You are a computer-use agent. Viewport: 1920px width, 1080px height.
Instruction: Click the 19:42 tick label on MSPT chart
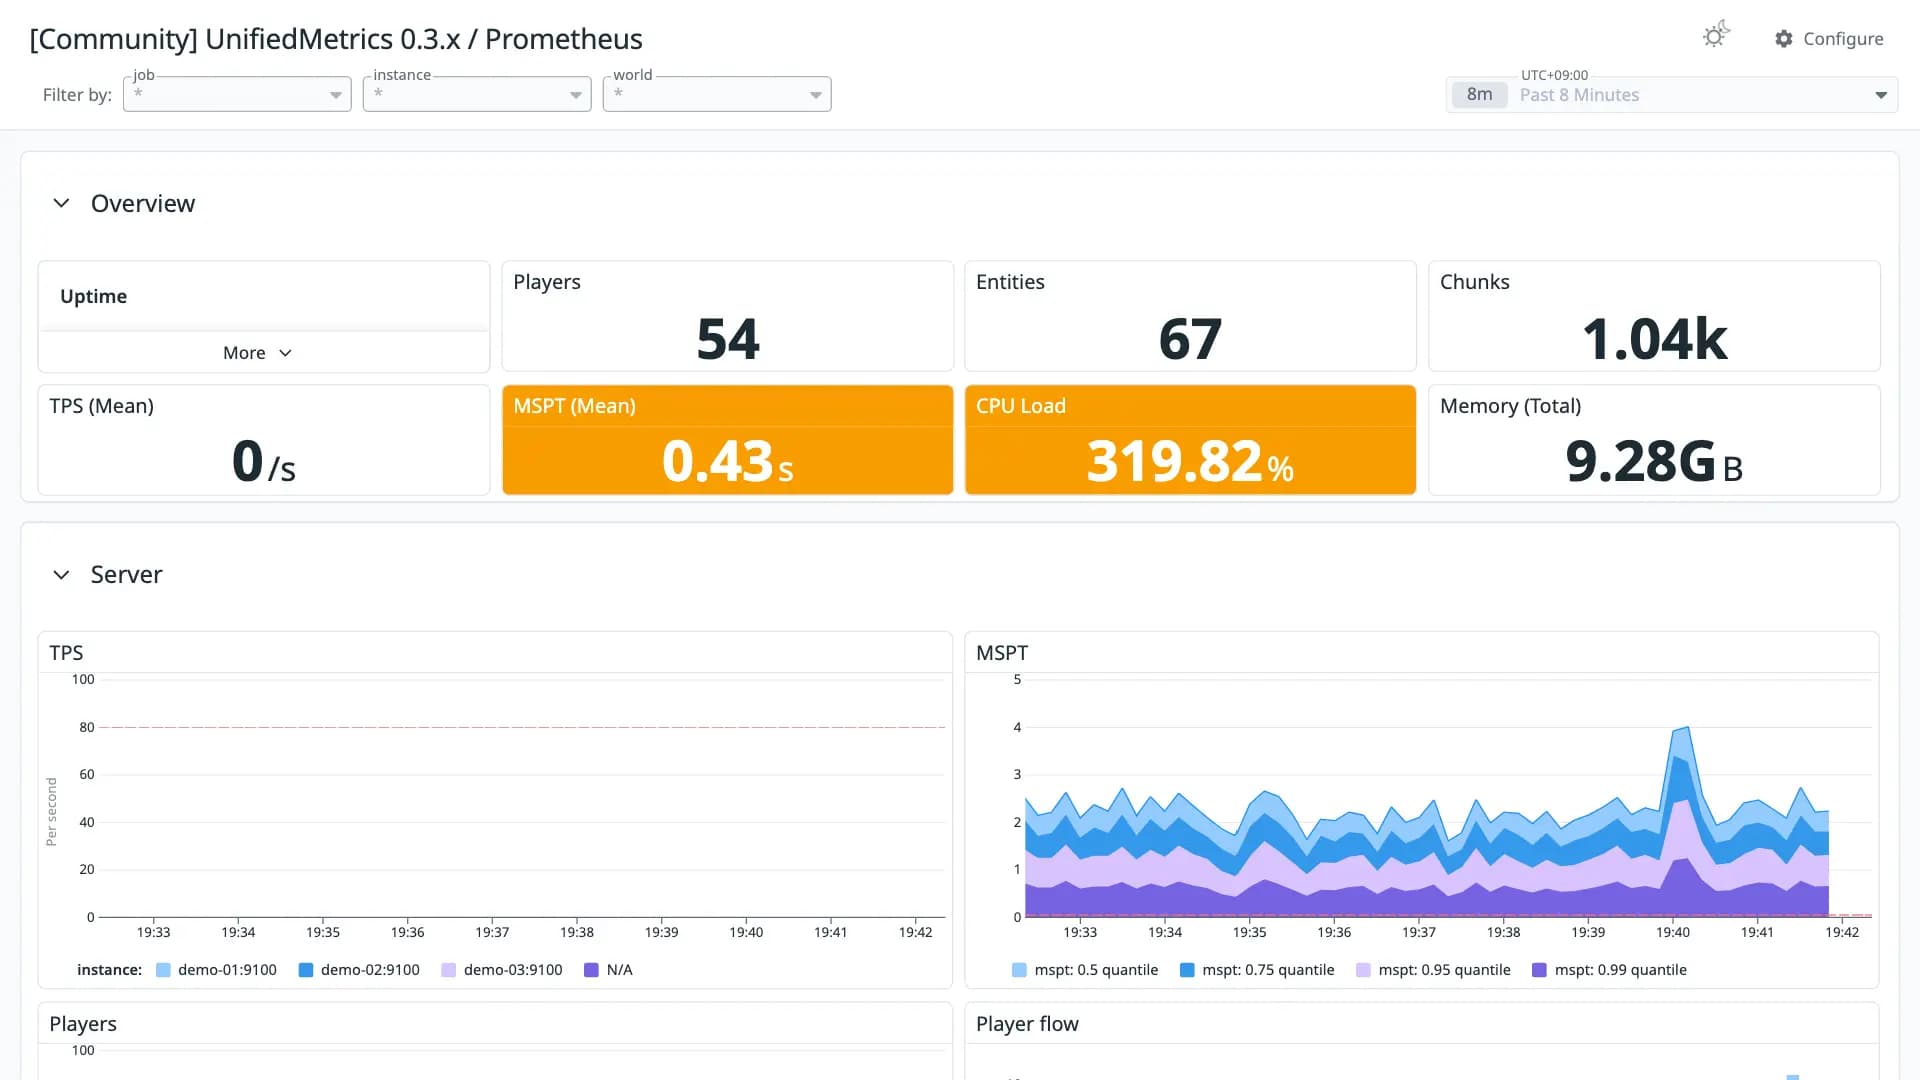[1842, 932]
